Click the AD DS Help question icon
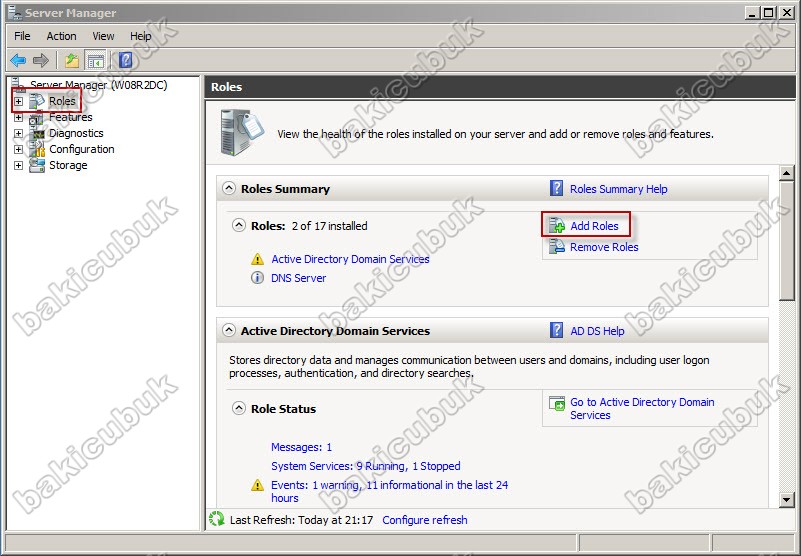 tap(556, 331)
